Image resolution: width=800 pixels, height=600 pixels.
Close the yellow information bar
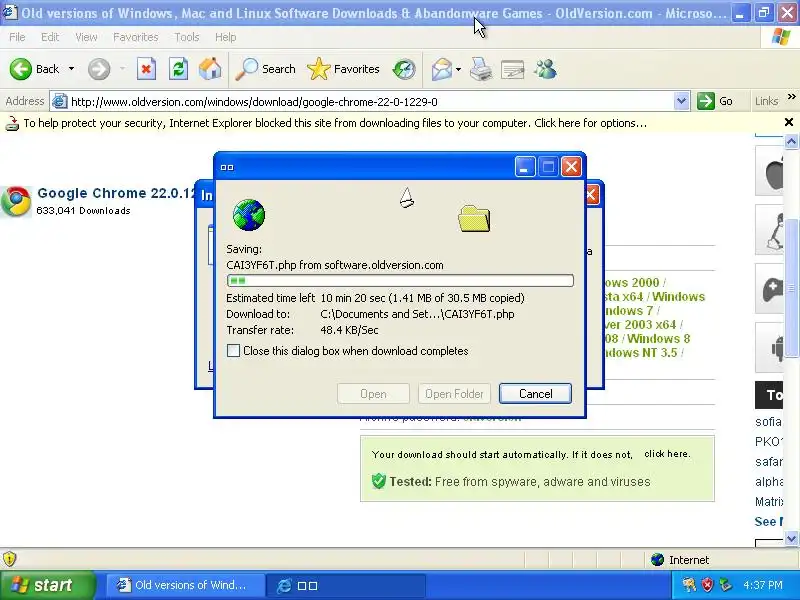point(789,122)
